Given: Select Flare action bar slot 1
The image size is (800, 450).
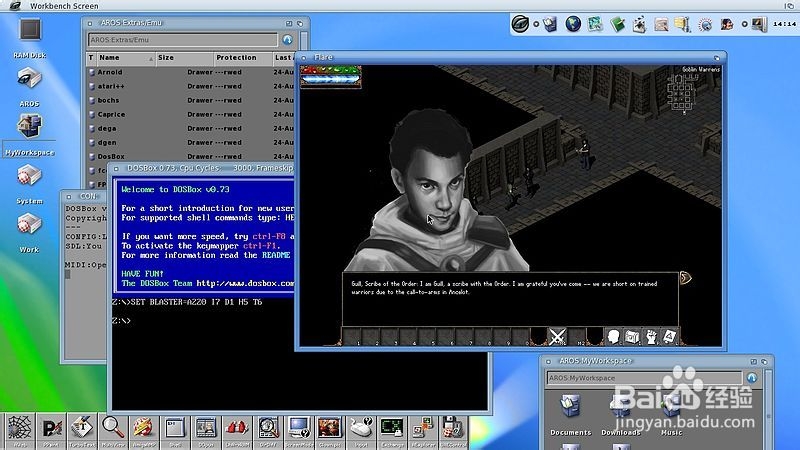Looking at the screenshot, I should [x=352, y=337].
